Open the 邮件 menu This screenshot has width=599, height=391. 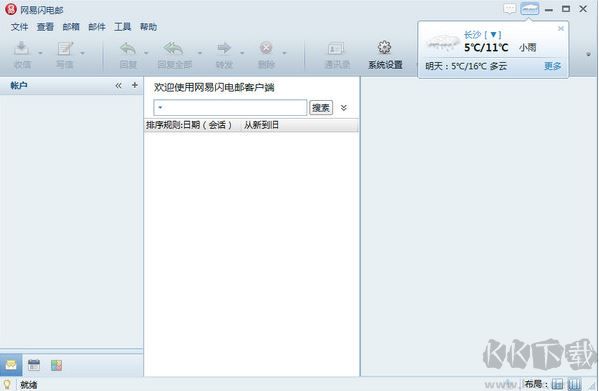97,27
